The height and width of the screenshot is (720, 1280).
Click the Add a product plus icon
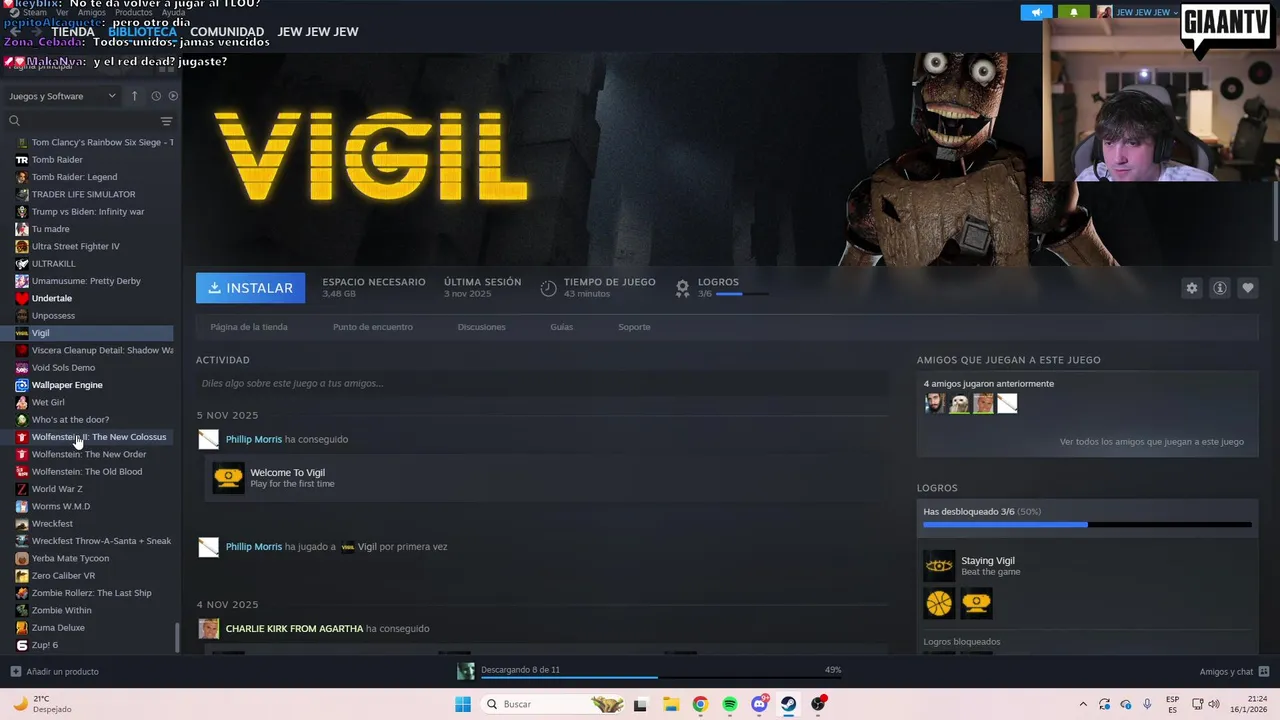15,671
